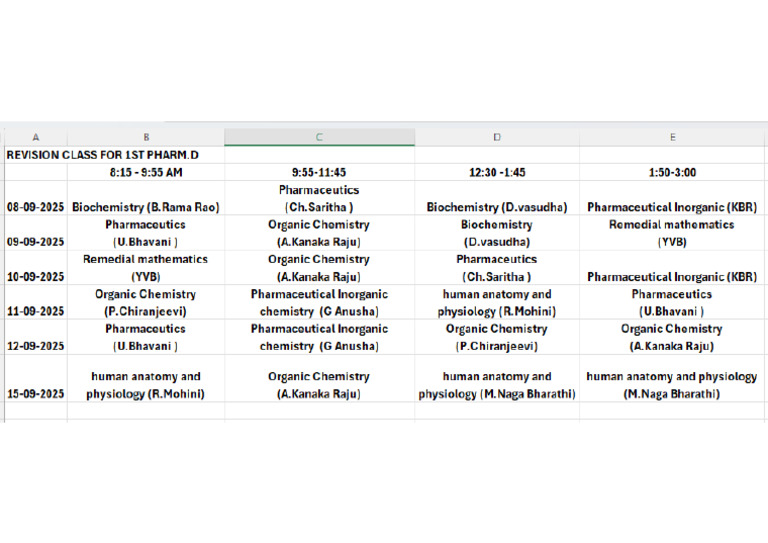The image size is (768, 543).
Task: Select column B header
Action: pos(146,137)
